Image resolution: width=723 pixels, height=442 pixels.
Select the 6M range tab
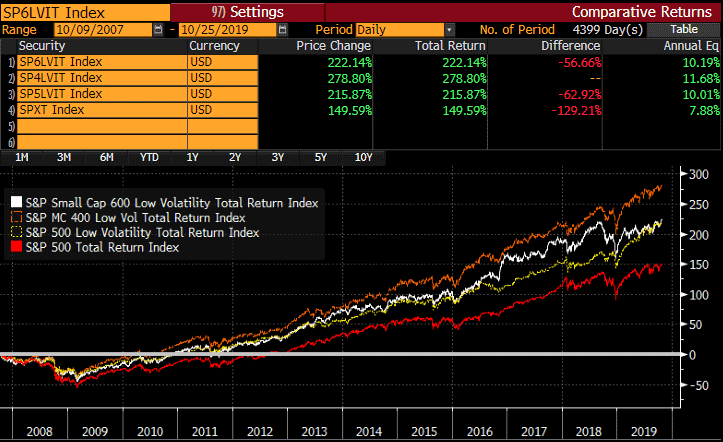107,158
